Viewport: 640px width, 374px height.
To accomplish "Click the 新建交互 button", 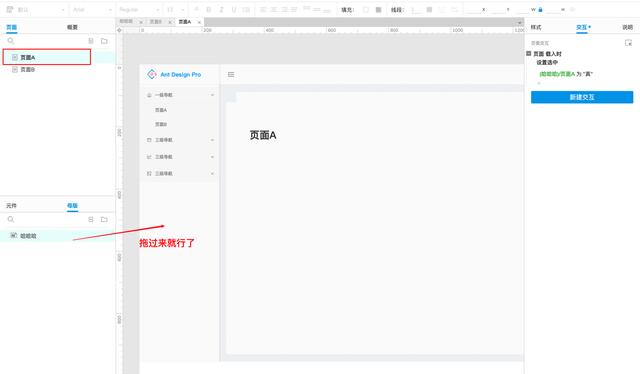I will (x=582, y=97).
